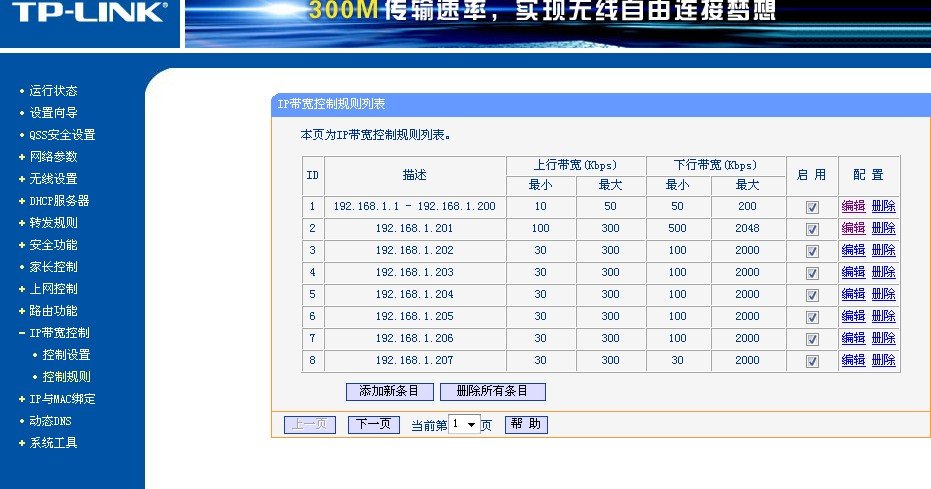Uncheck 启用 for rule 192.168.1.204
Image resolution: width=931 pixels, height=489 pixels.
coord(812,295)
